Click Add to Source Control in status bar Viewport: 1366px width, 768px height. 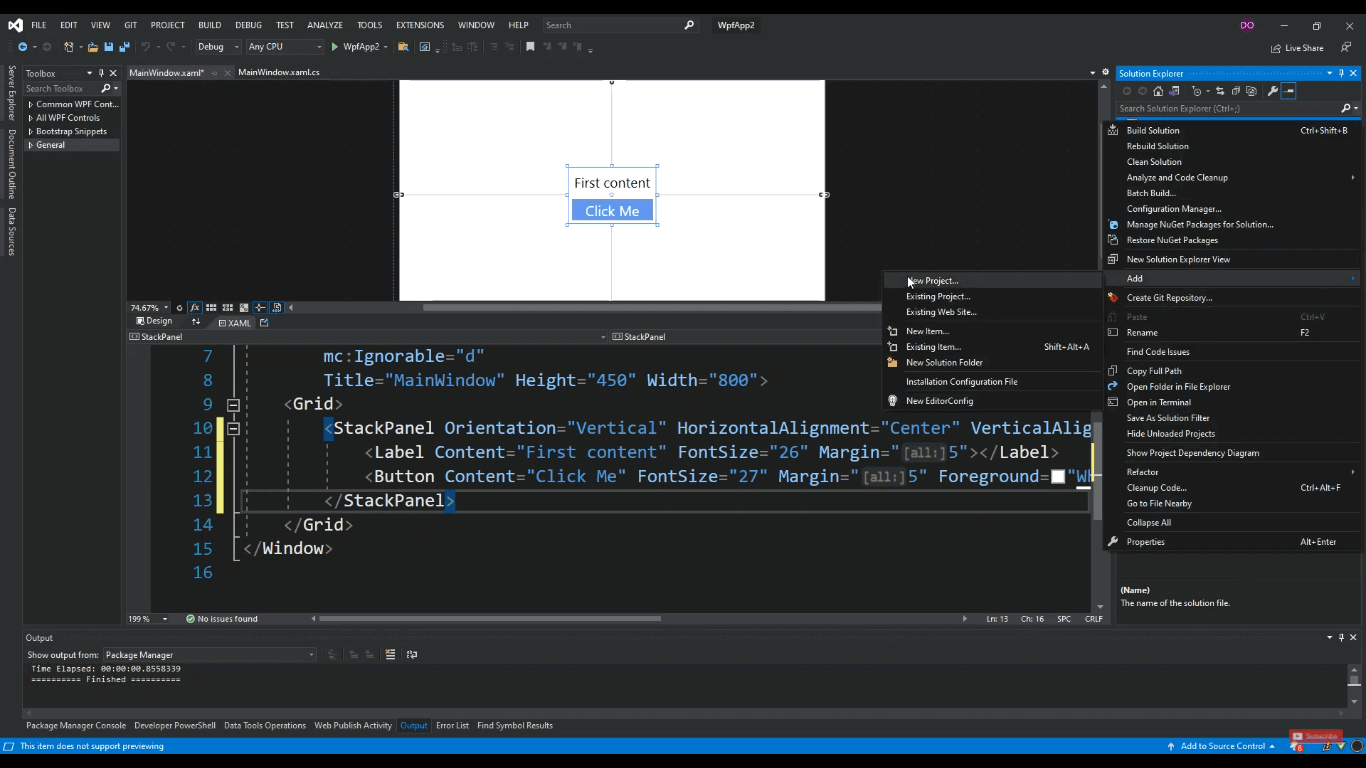tap(1221, 746)
